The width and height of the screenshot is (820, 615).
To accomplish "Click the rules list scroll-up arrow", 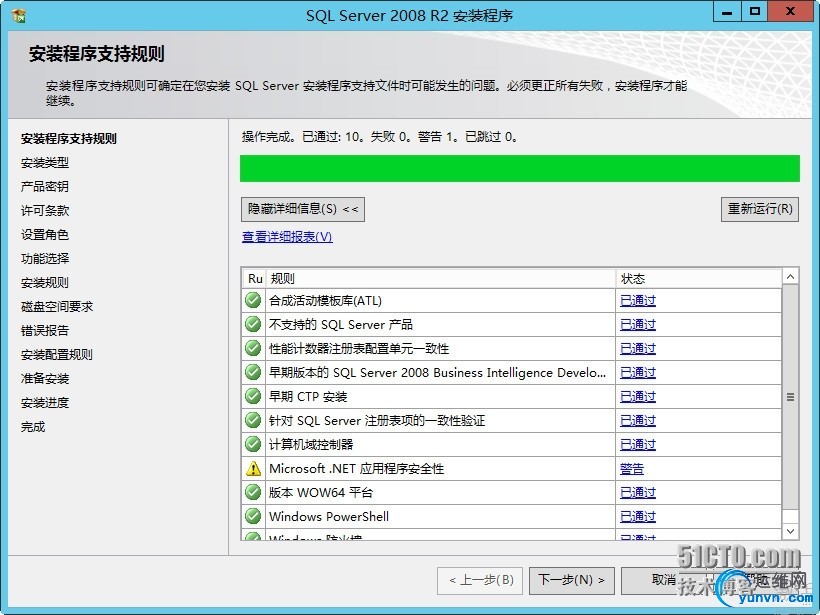I will (x=790, y=277).
